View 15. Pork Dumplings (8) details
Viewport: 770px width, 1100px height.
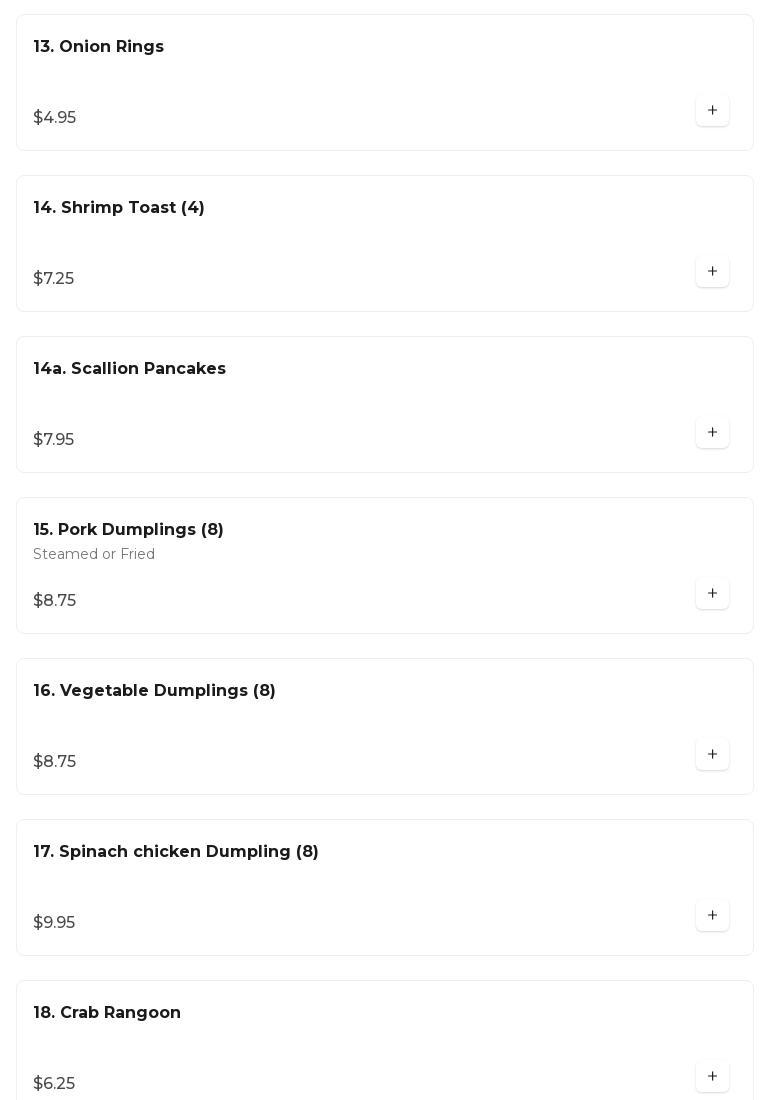(x=128, y=530)
